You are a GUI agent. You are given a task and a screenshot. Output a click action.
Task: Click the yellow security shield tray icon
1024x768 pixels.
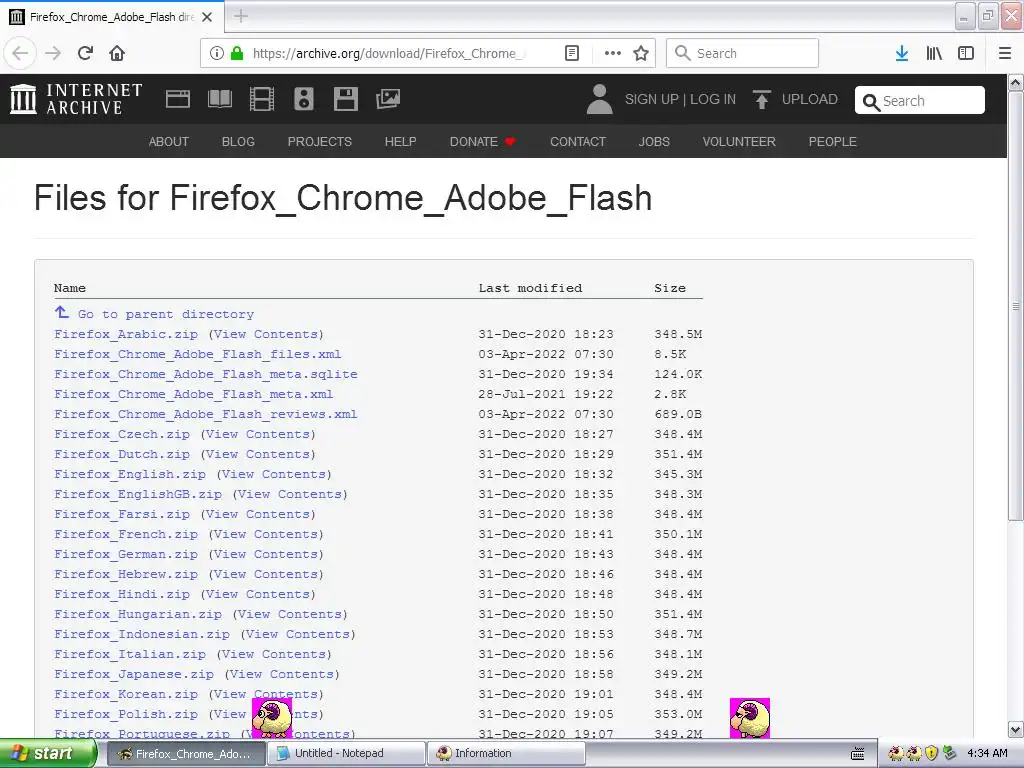point(932,753)
